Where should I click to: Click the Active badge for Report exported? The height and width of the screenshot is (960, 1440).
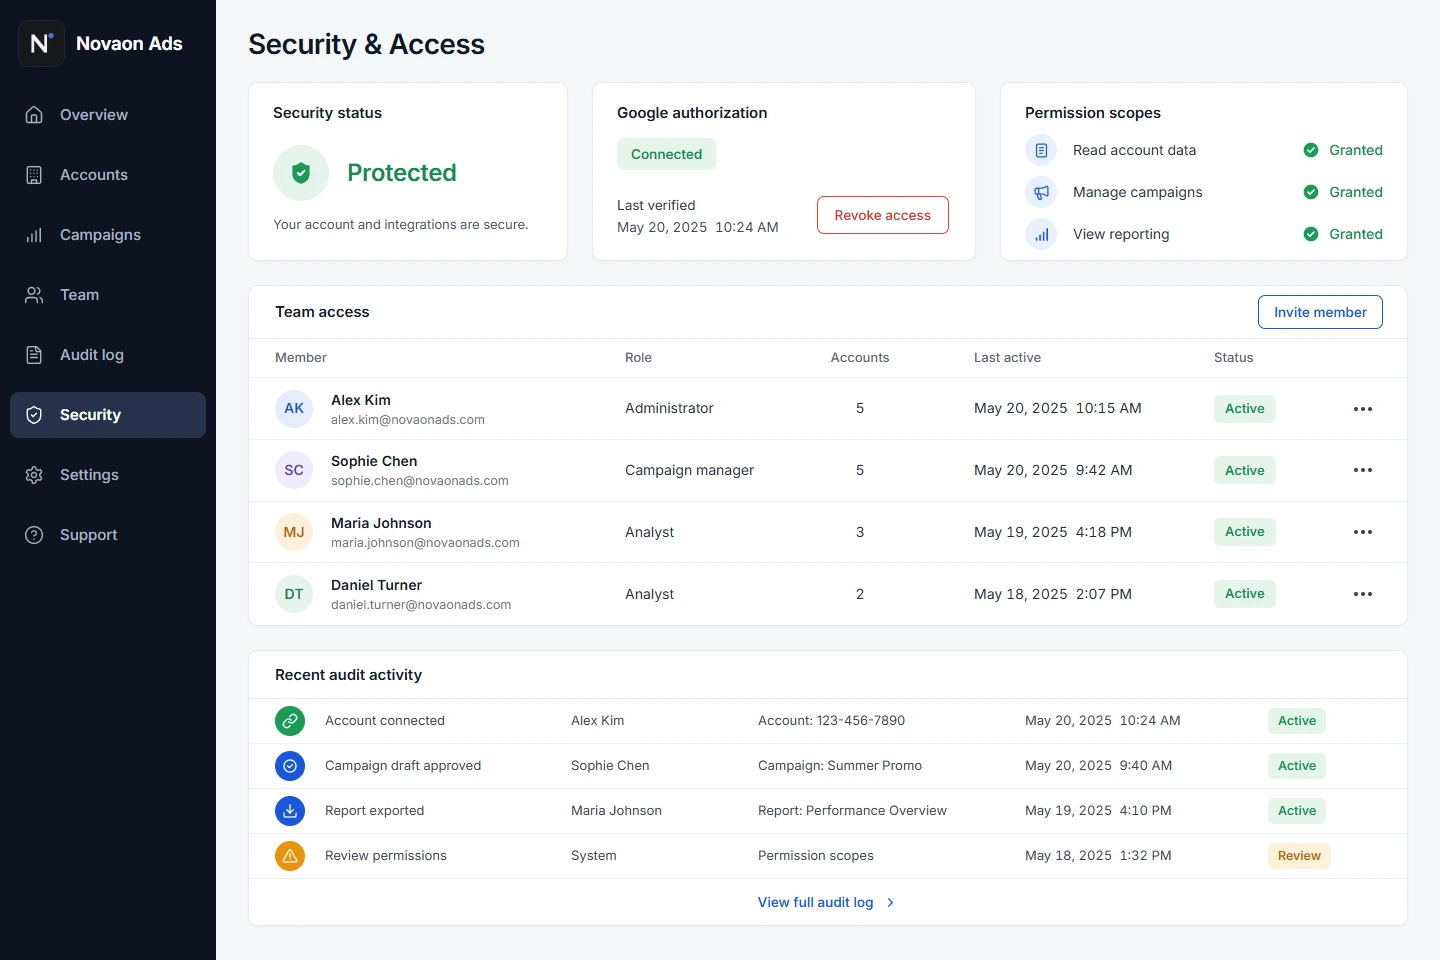pos(1297,811)
